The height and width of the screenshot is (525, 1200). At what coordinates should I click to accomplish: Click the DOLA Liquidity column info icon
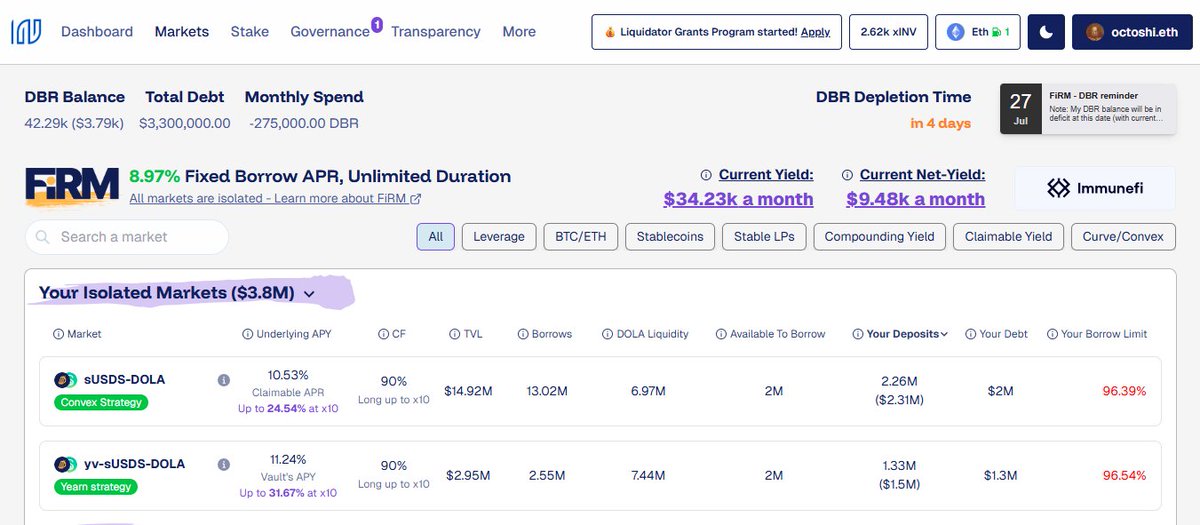(608, 334)
